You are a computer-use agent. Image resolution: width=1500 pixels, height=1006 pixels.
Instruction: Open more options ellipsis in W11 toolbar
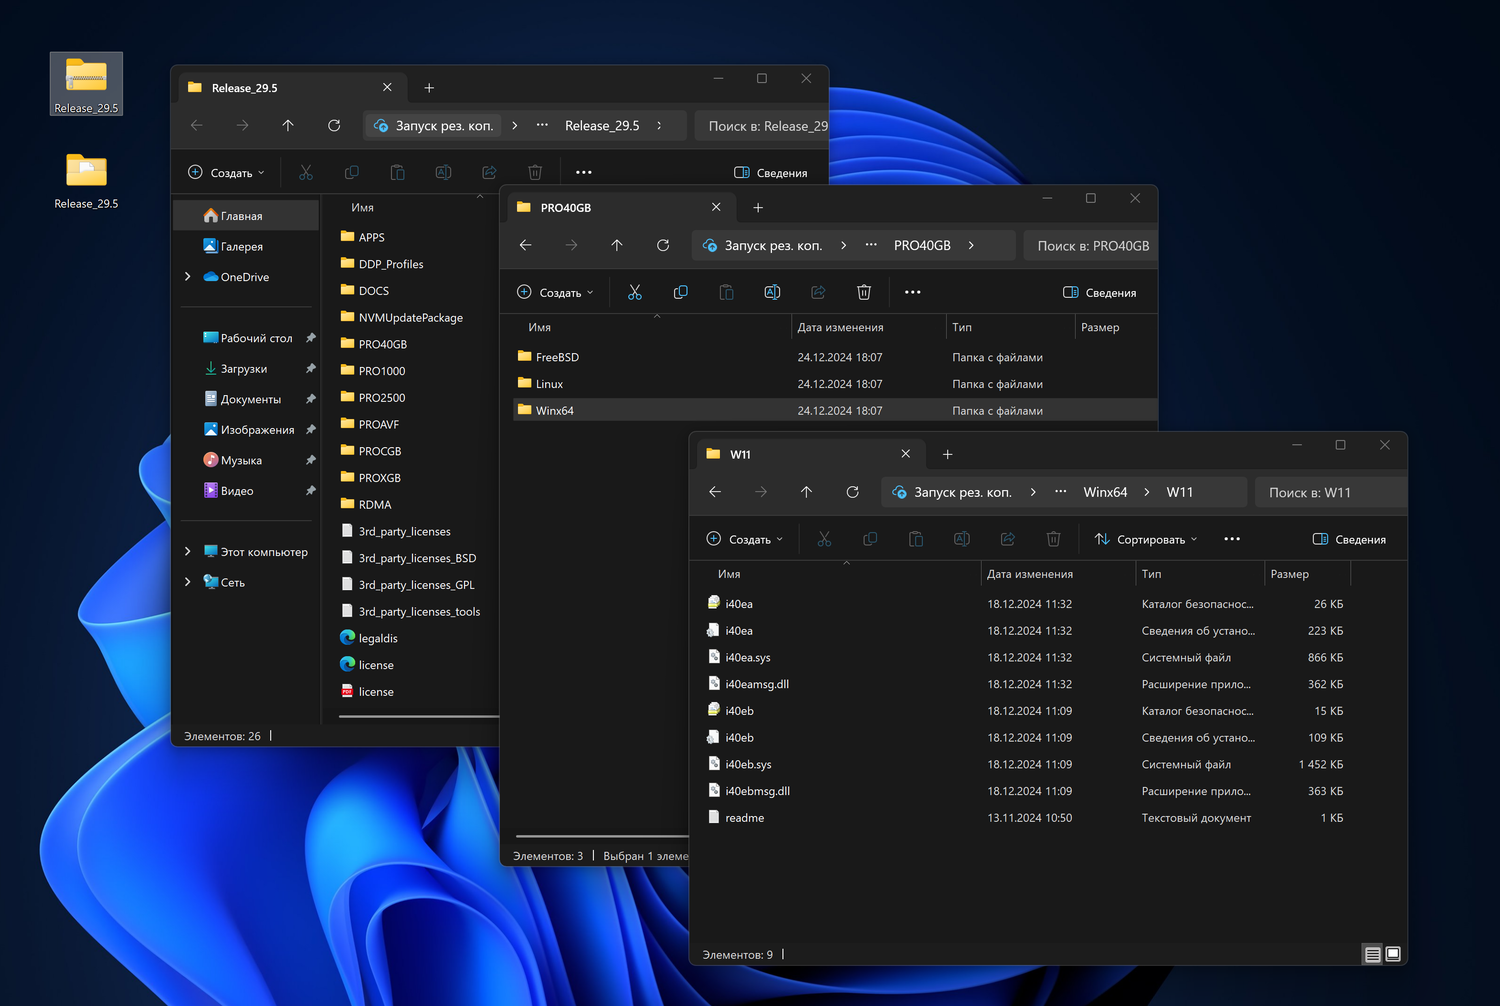pos(1232,539)
